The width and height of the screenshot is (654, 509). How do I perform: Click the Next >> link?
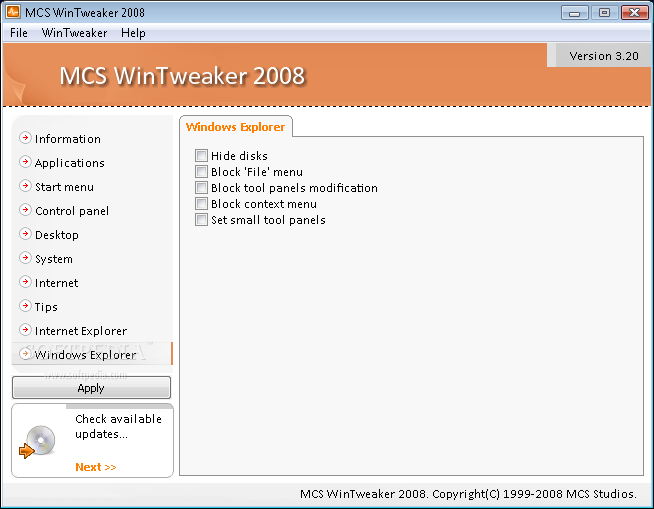click(x=96, y=467)
